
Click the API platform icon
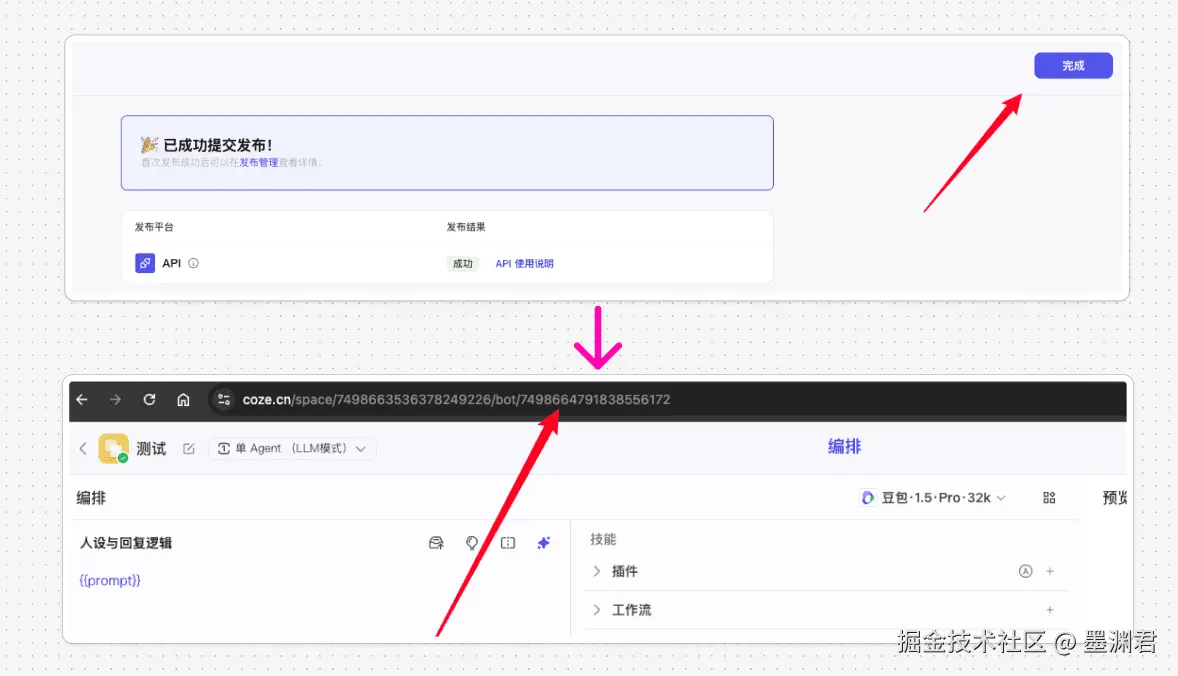145,263
